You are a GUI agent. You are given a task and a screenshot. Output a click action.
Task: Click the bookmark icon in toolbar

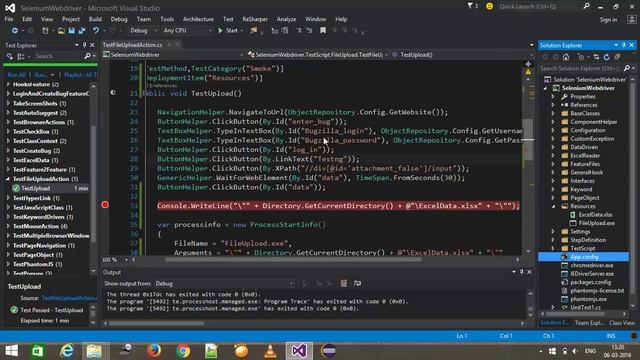click(x=323, y=31)
